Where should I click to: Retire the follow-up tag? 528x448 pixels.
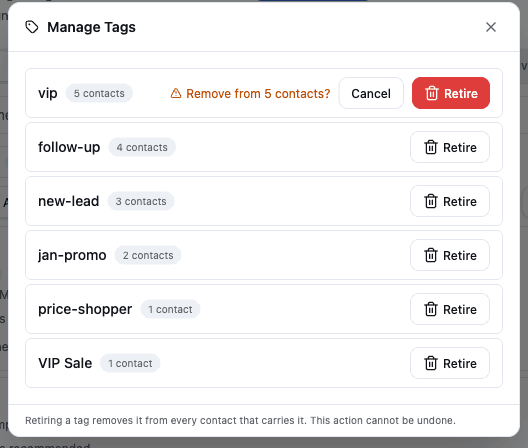pyautogui.click(x=450, y=147)
